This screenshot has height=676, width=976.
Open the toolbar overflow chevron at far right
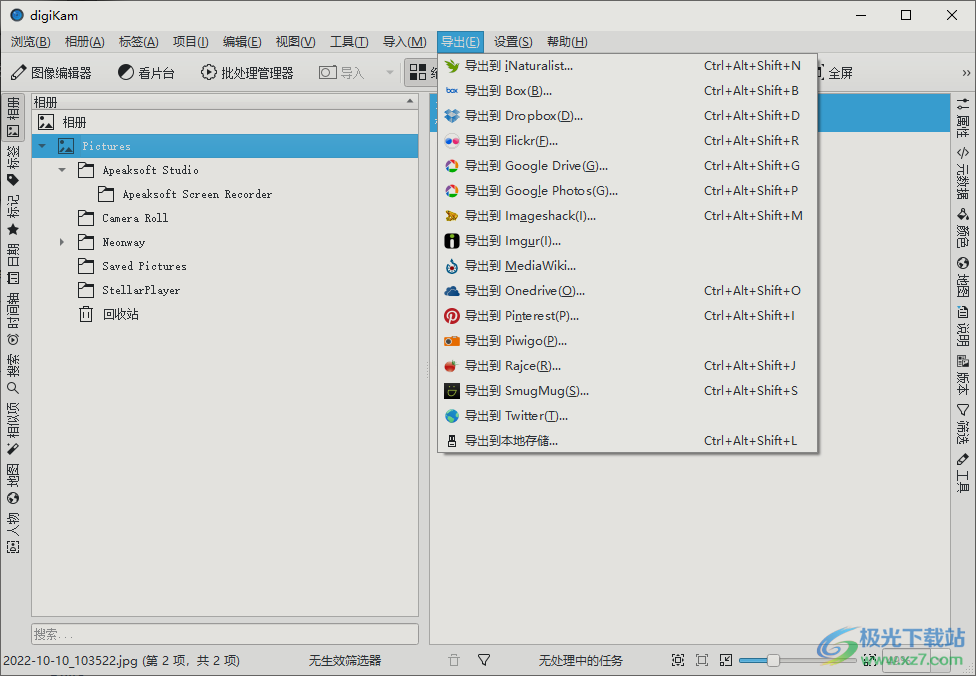966,73
